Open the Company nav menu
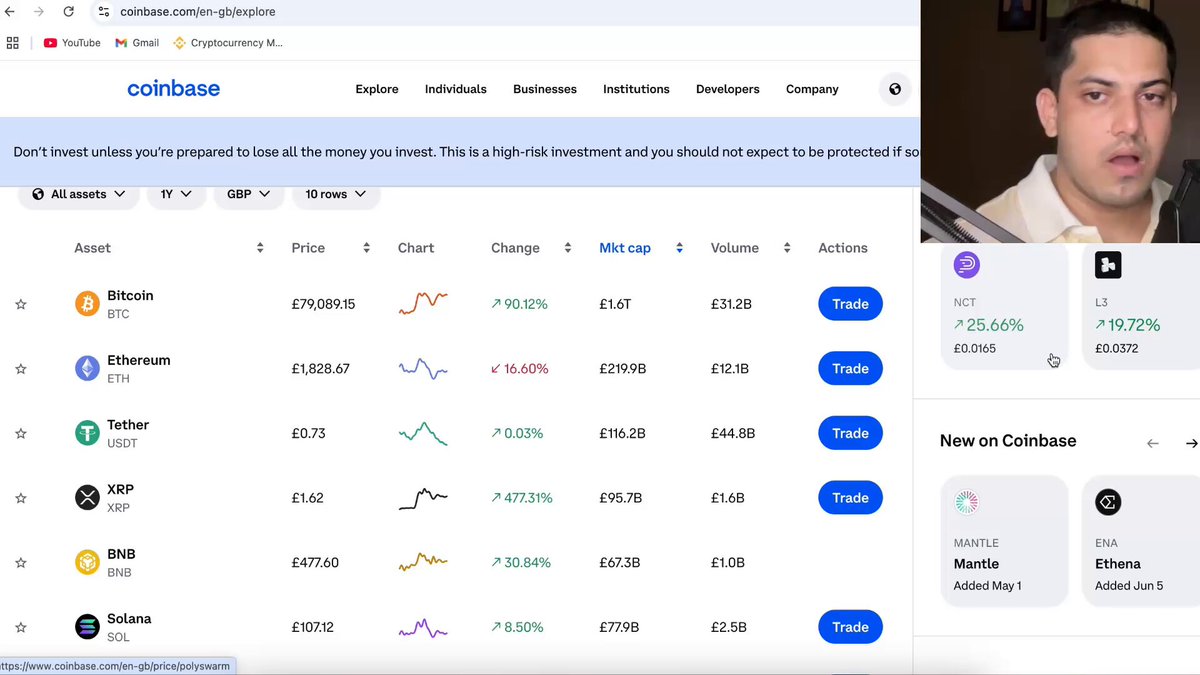Viewport: 1200px width, 675px height. [x=812, y=89]
